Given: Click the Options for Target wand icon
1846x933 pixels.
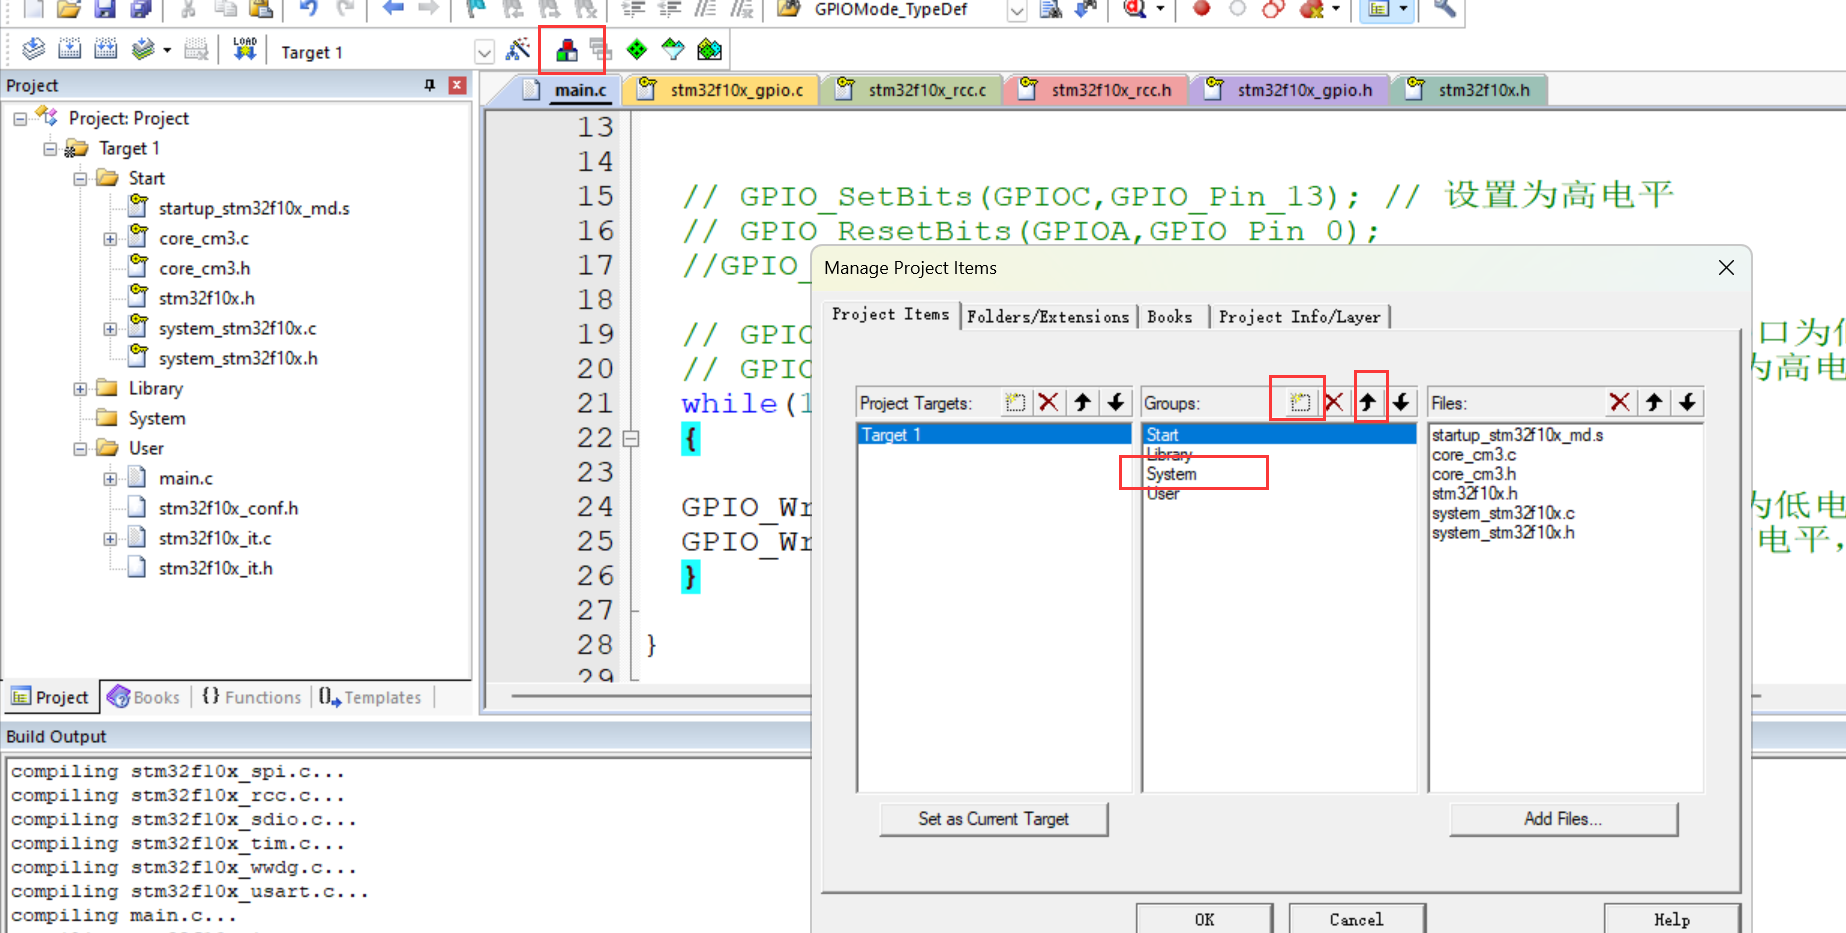Looking at the screenshot, I should point(518,50).
